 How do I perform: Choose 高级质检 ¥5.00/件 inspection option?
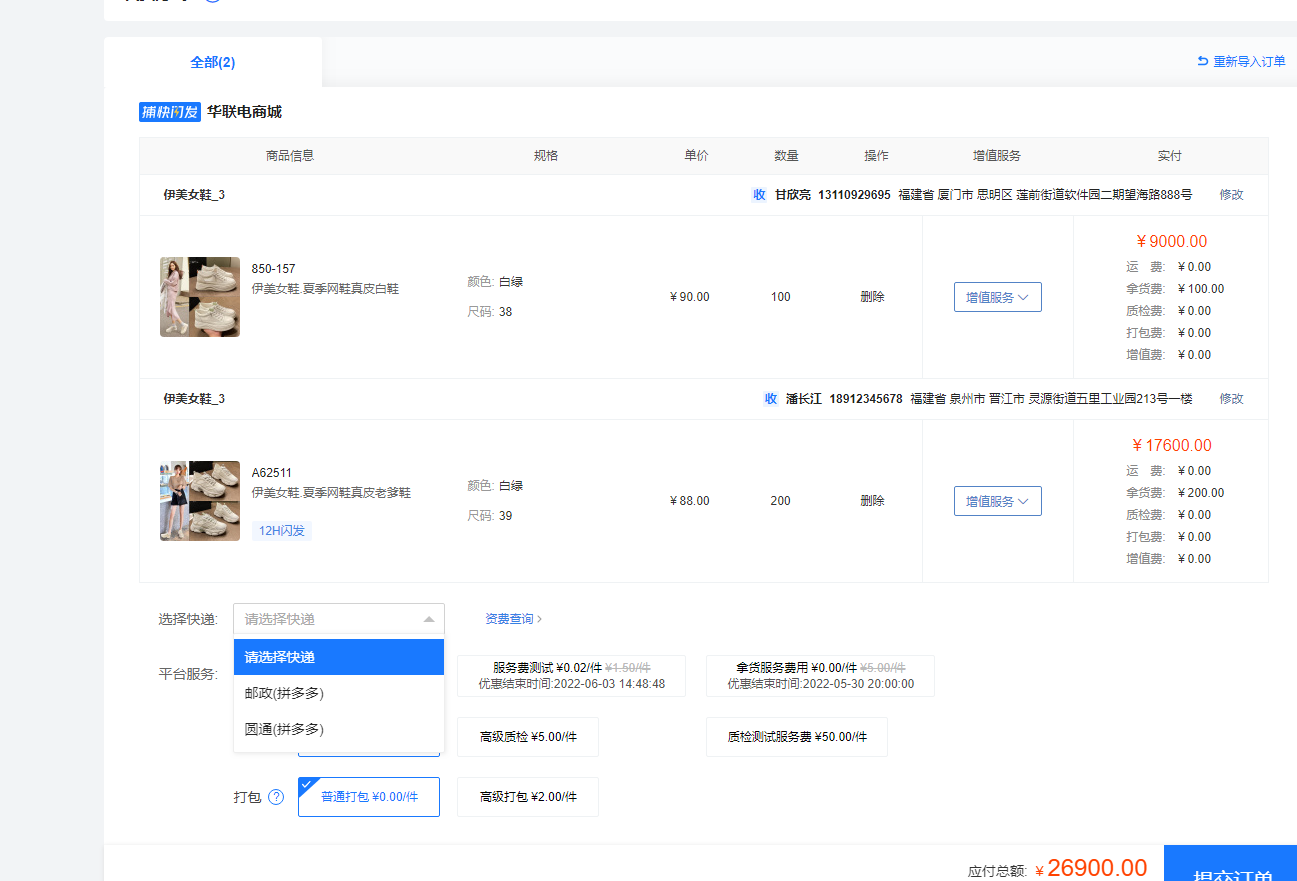point(528,737)
